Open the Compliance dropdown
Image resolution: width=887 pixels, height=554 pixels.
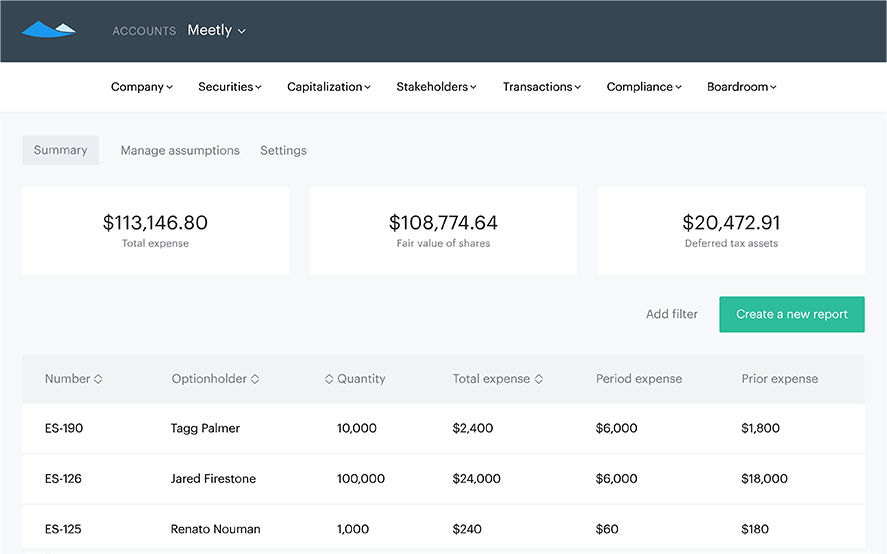click(x=644, y=87)
